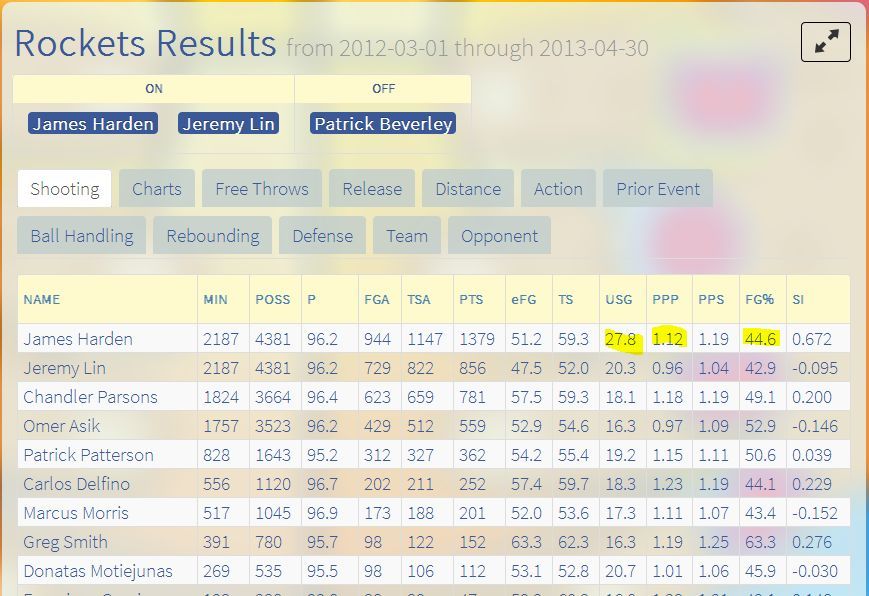The image size is (869, 596).
Task: Click Donatas Motiejunas' USG value 20.7
Action: [620, 570]
